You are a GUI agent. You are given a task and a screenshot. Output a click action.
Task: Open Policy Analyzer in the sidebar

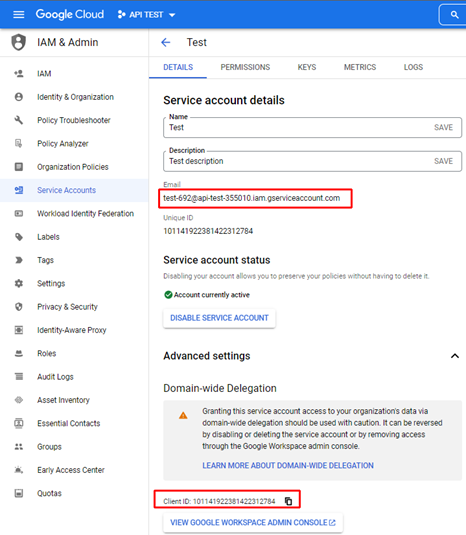74,143
